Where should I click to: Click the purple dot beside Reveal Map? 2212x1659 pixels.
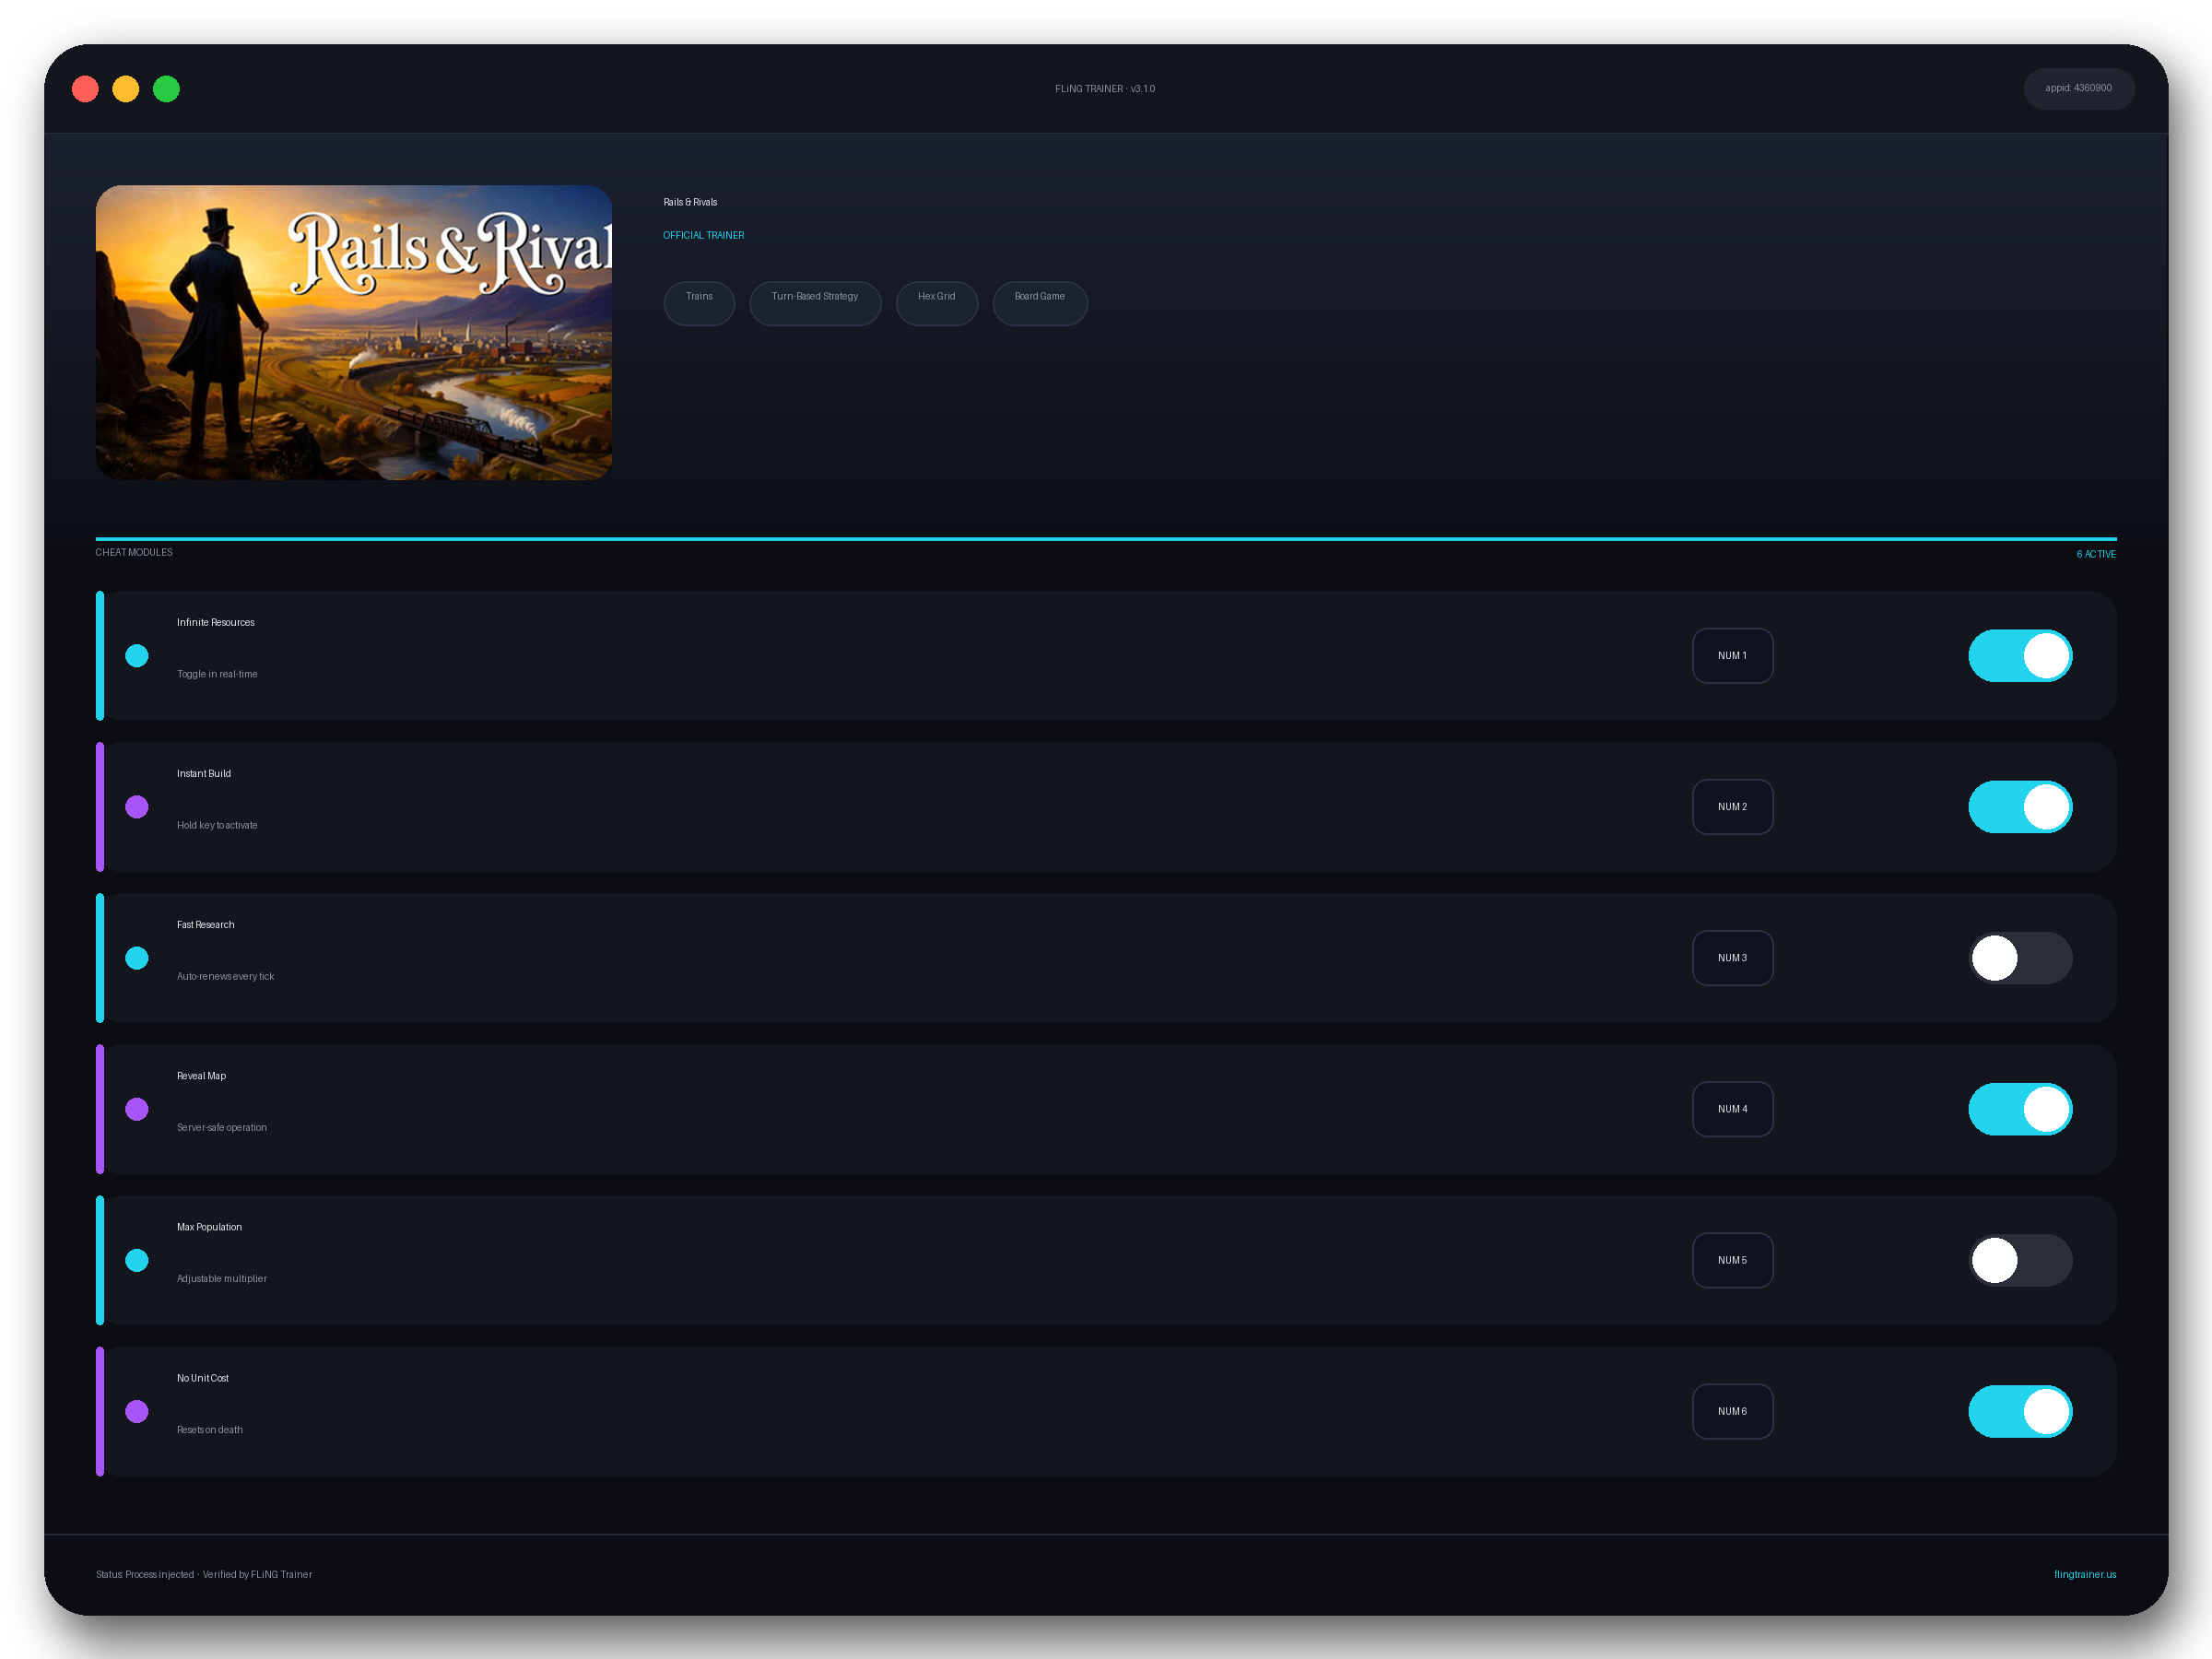(137, 1109)
